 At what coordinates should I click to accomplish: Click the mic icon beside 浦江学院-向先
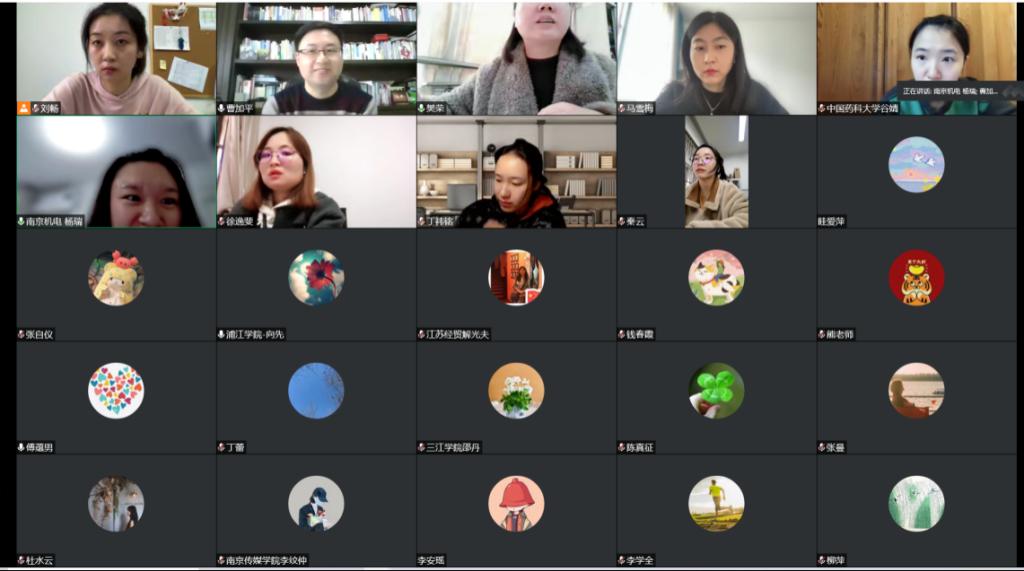pyautogui.click(x=221, y=334)
